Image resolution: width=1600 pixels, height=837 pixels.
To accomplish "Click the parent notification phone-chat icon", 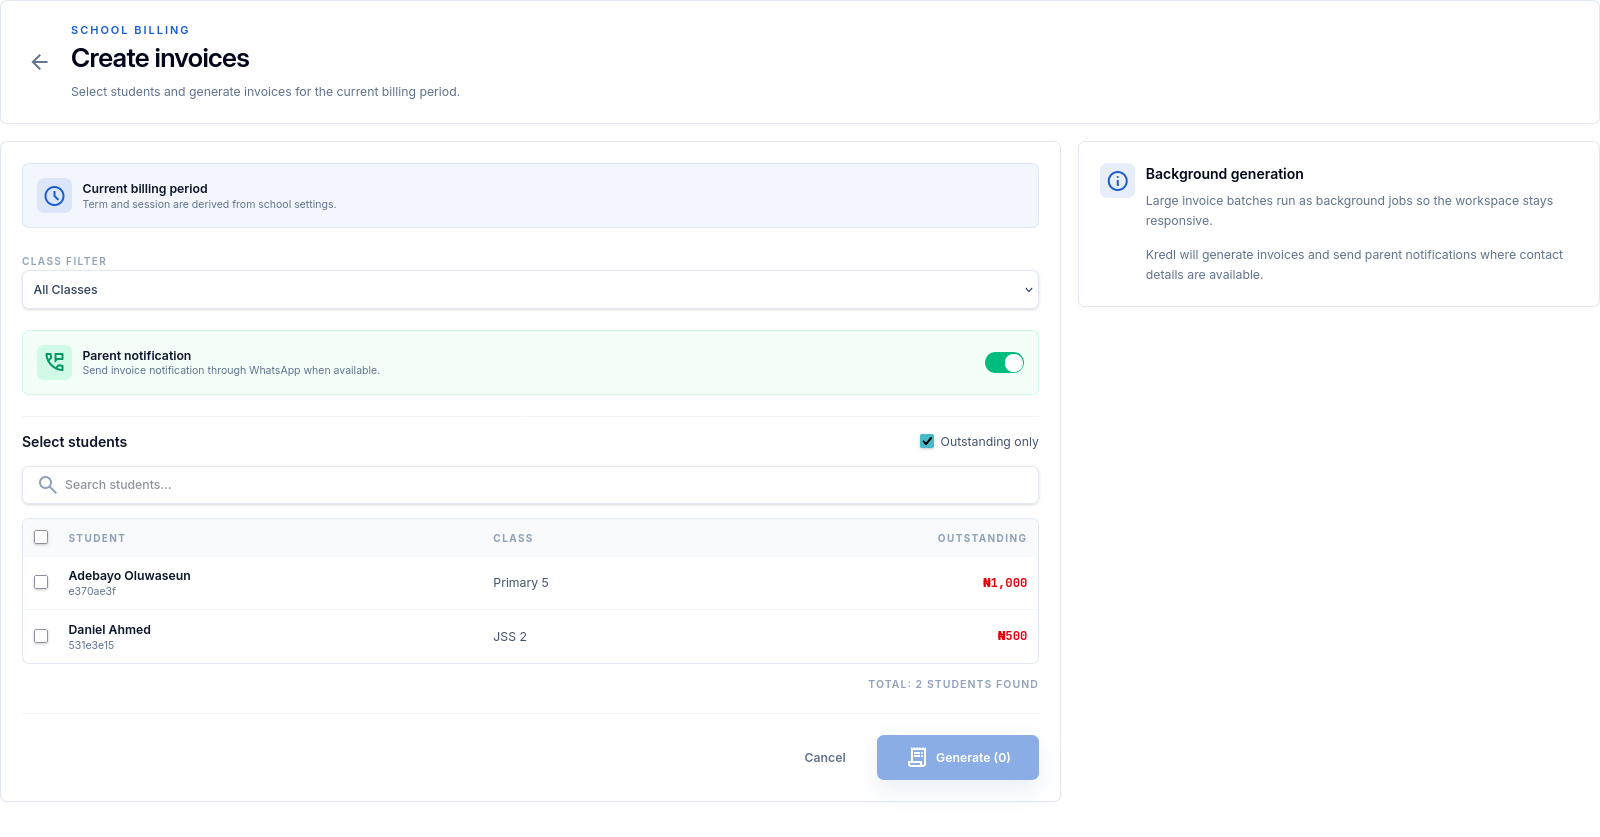I will 55,362.
